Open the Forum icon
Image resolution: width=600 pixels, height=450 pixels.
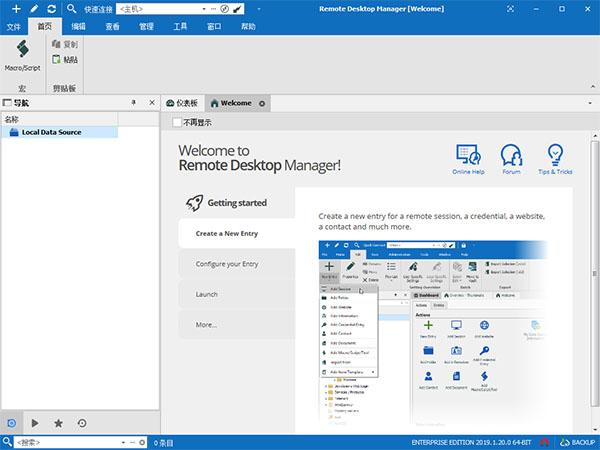pyautogui.click(x=511, y=158)
